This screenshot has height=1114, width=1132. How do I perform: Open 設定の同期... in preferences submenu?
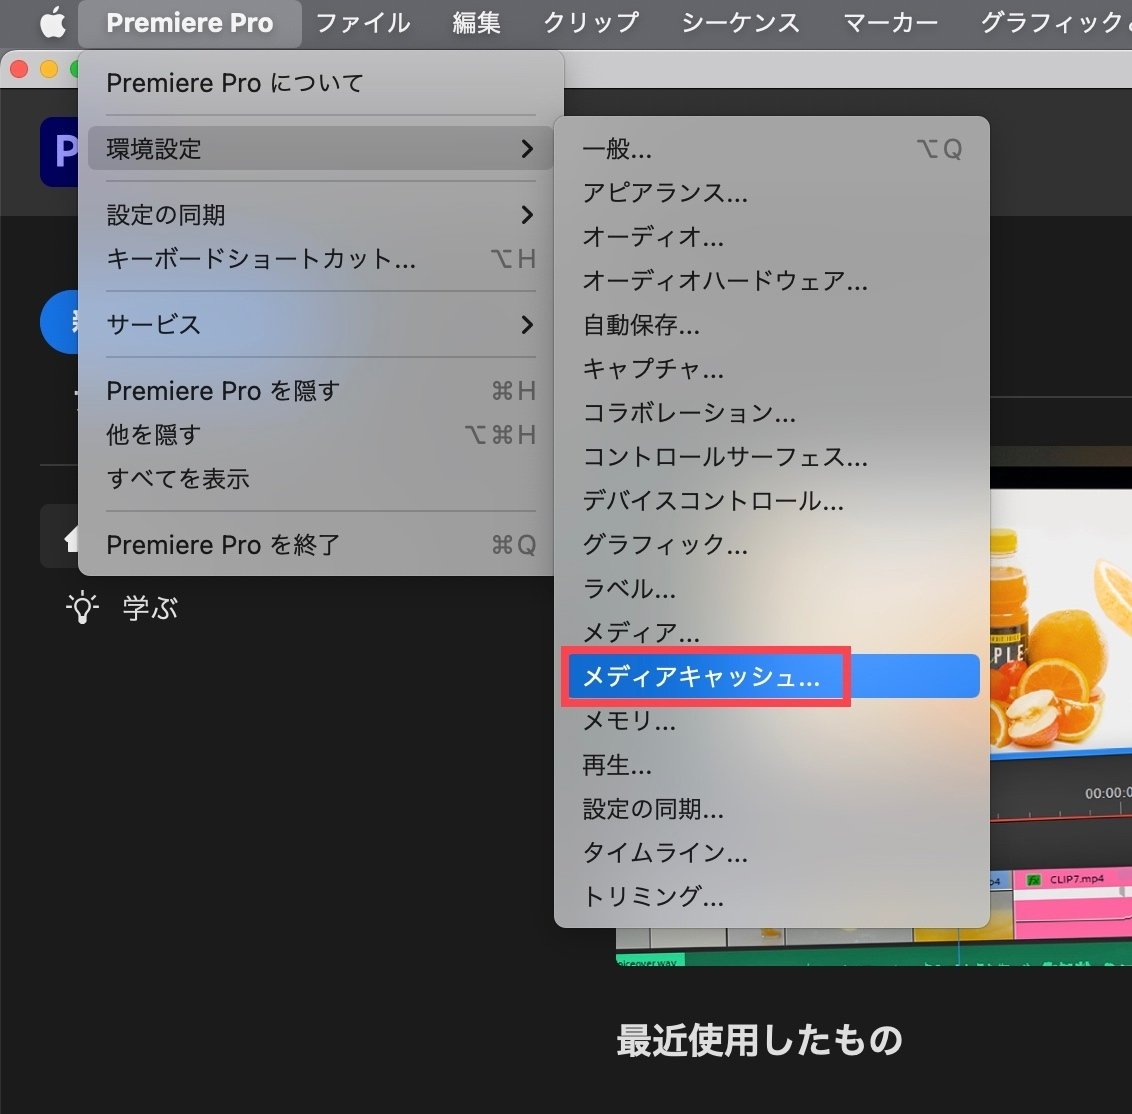771,809
